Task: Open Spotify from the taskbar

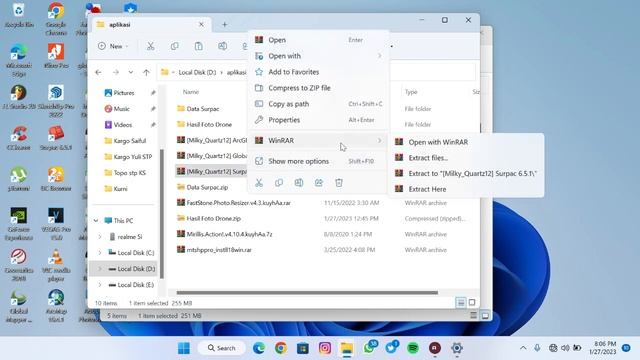Action: 413,348
